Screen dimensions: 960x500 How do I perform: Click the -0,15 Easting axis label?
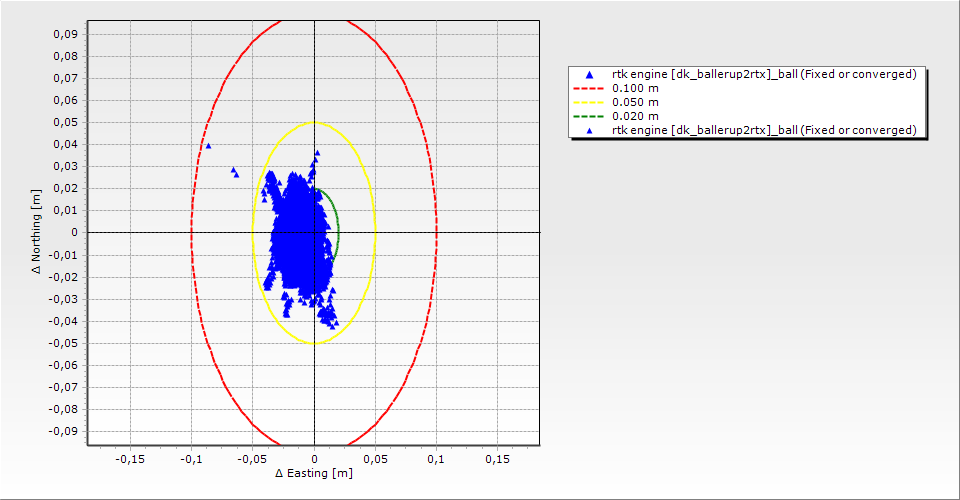pyautogui.click(x=130, y=460)
